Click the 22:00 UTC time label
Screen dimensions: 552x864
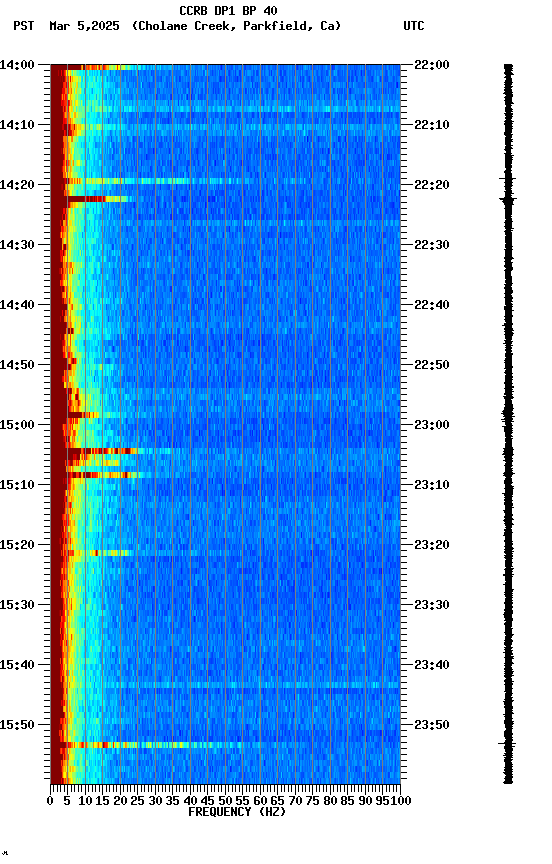432,65
